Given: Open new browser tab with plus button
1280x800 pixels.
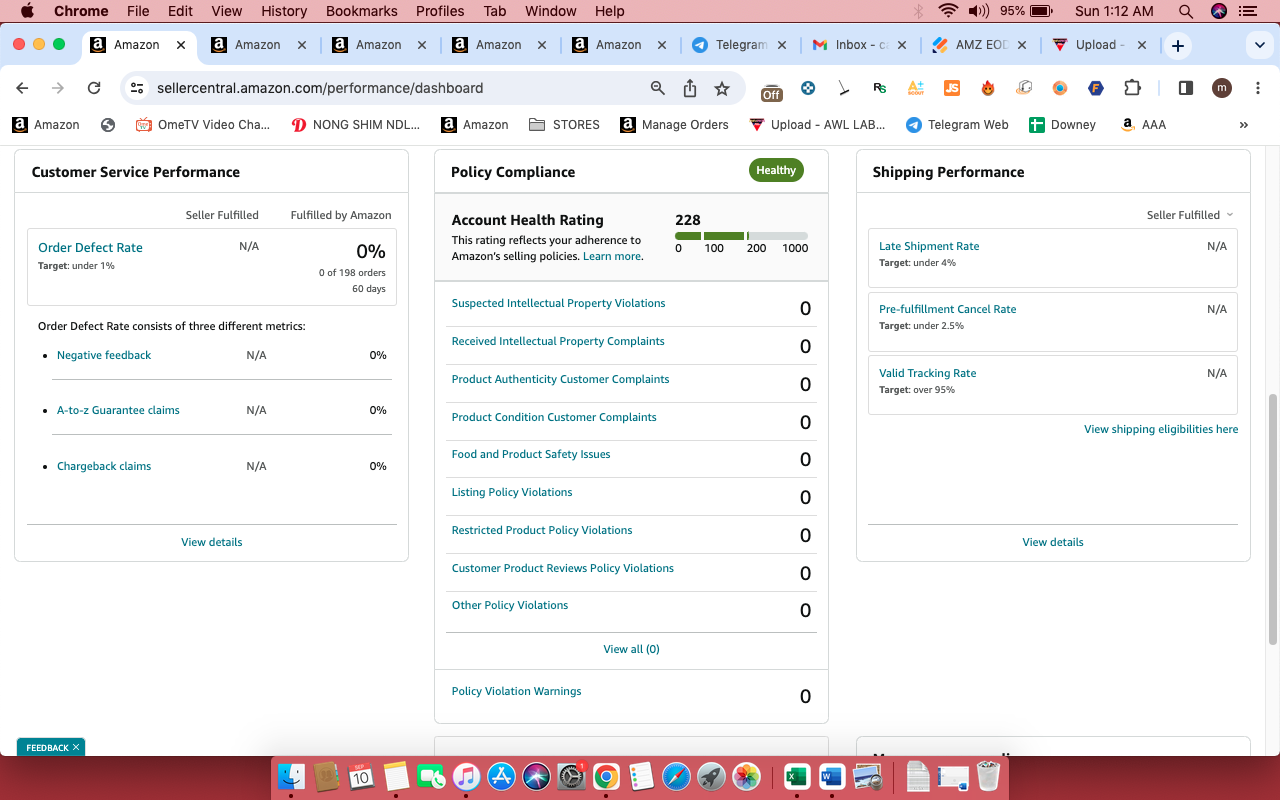Looking at the screenshot, I should click(1178, 46).
